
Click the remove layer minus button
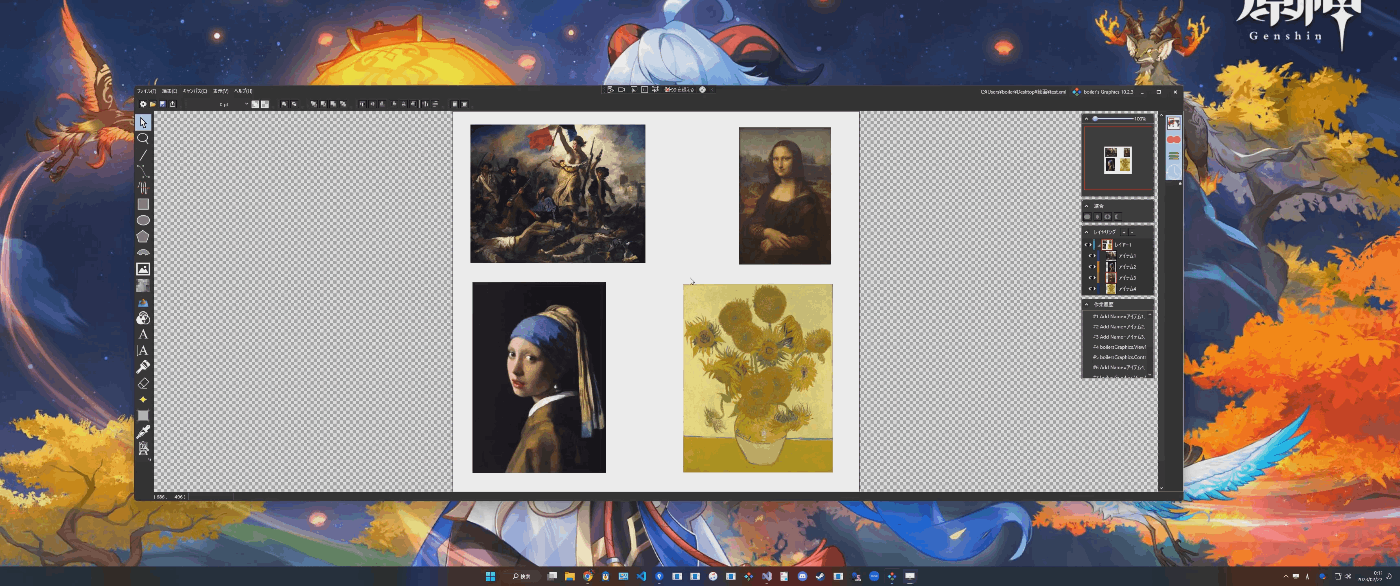click(x=1131, y=232)
